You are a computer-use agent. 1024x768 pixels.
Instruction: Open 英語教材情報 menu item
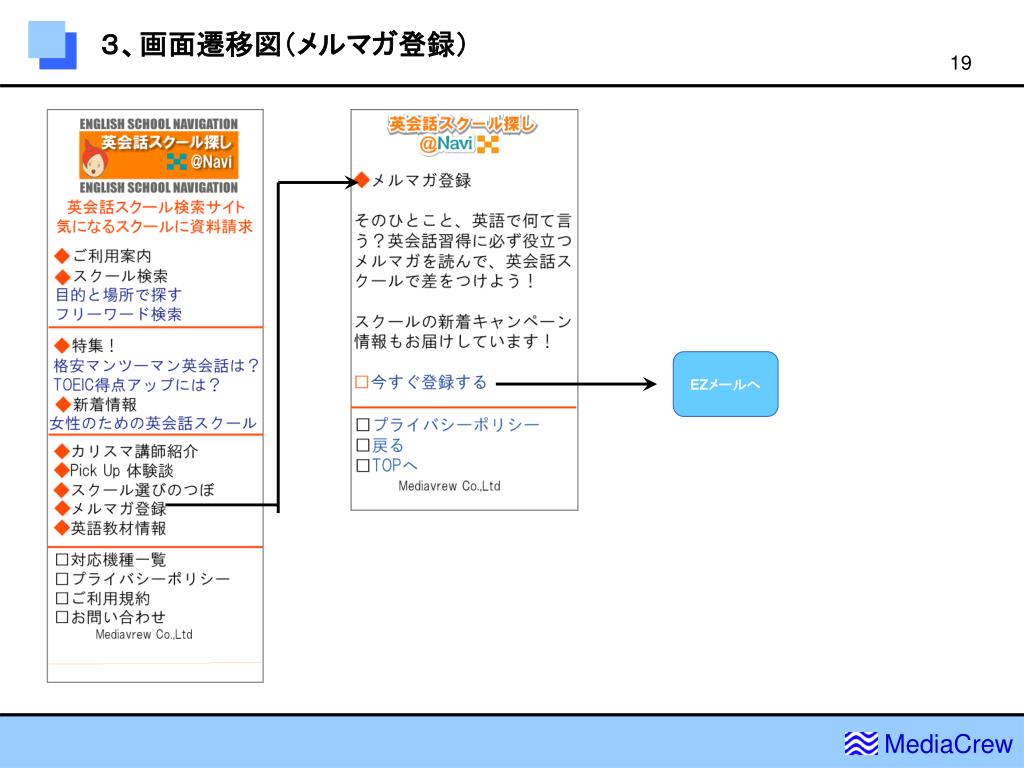[x=110, y=528]
